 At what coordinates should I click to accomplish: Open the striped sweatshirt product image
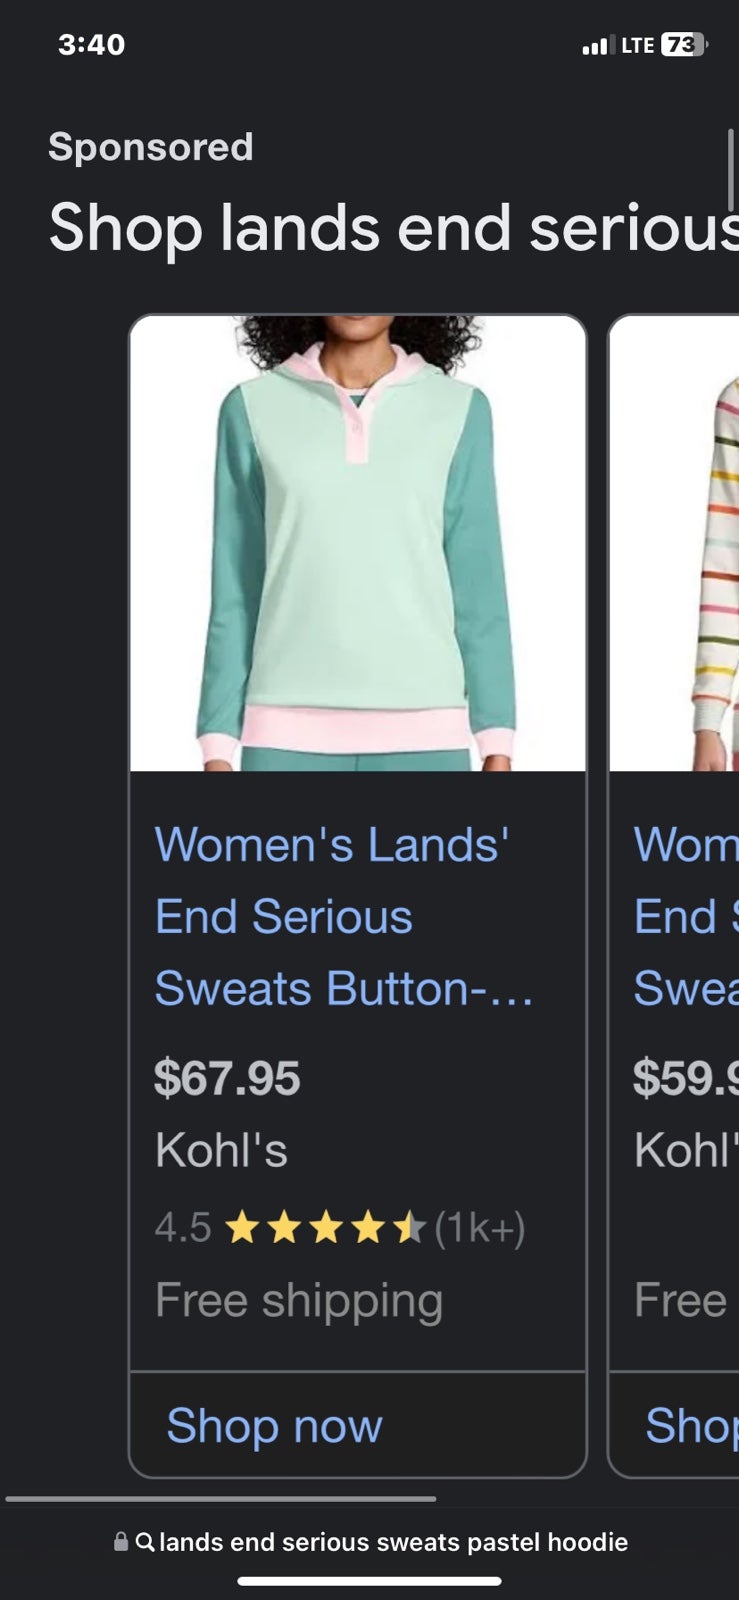(675, 544)
